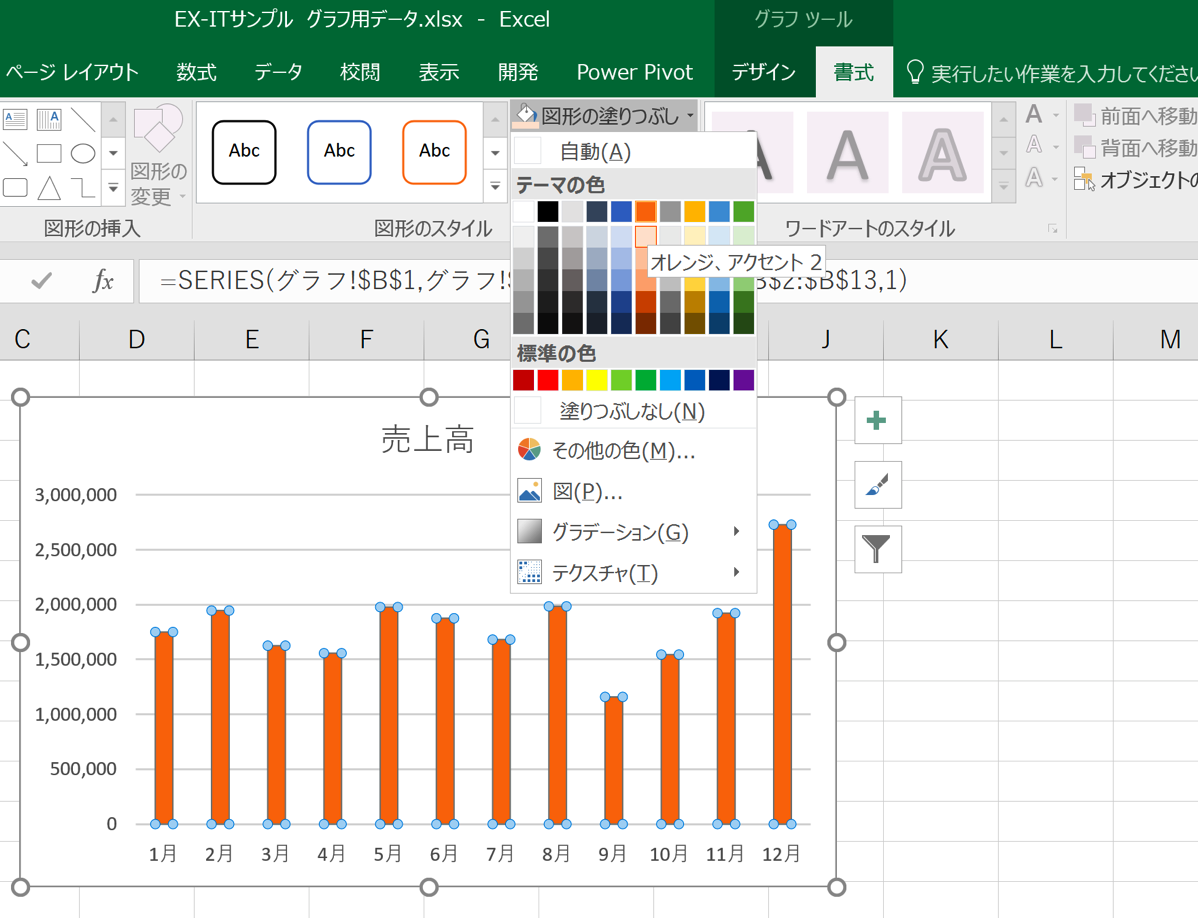Expand the shape styles gallery more arrow
The image size is (1198, 918).
coord(495,186)
